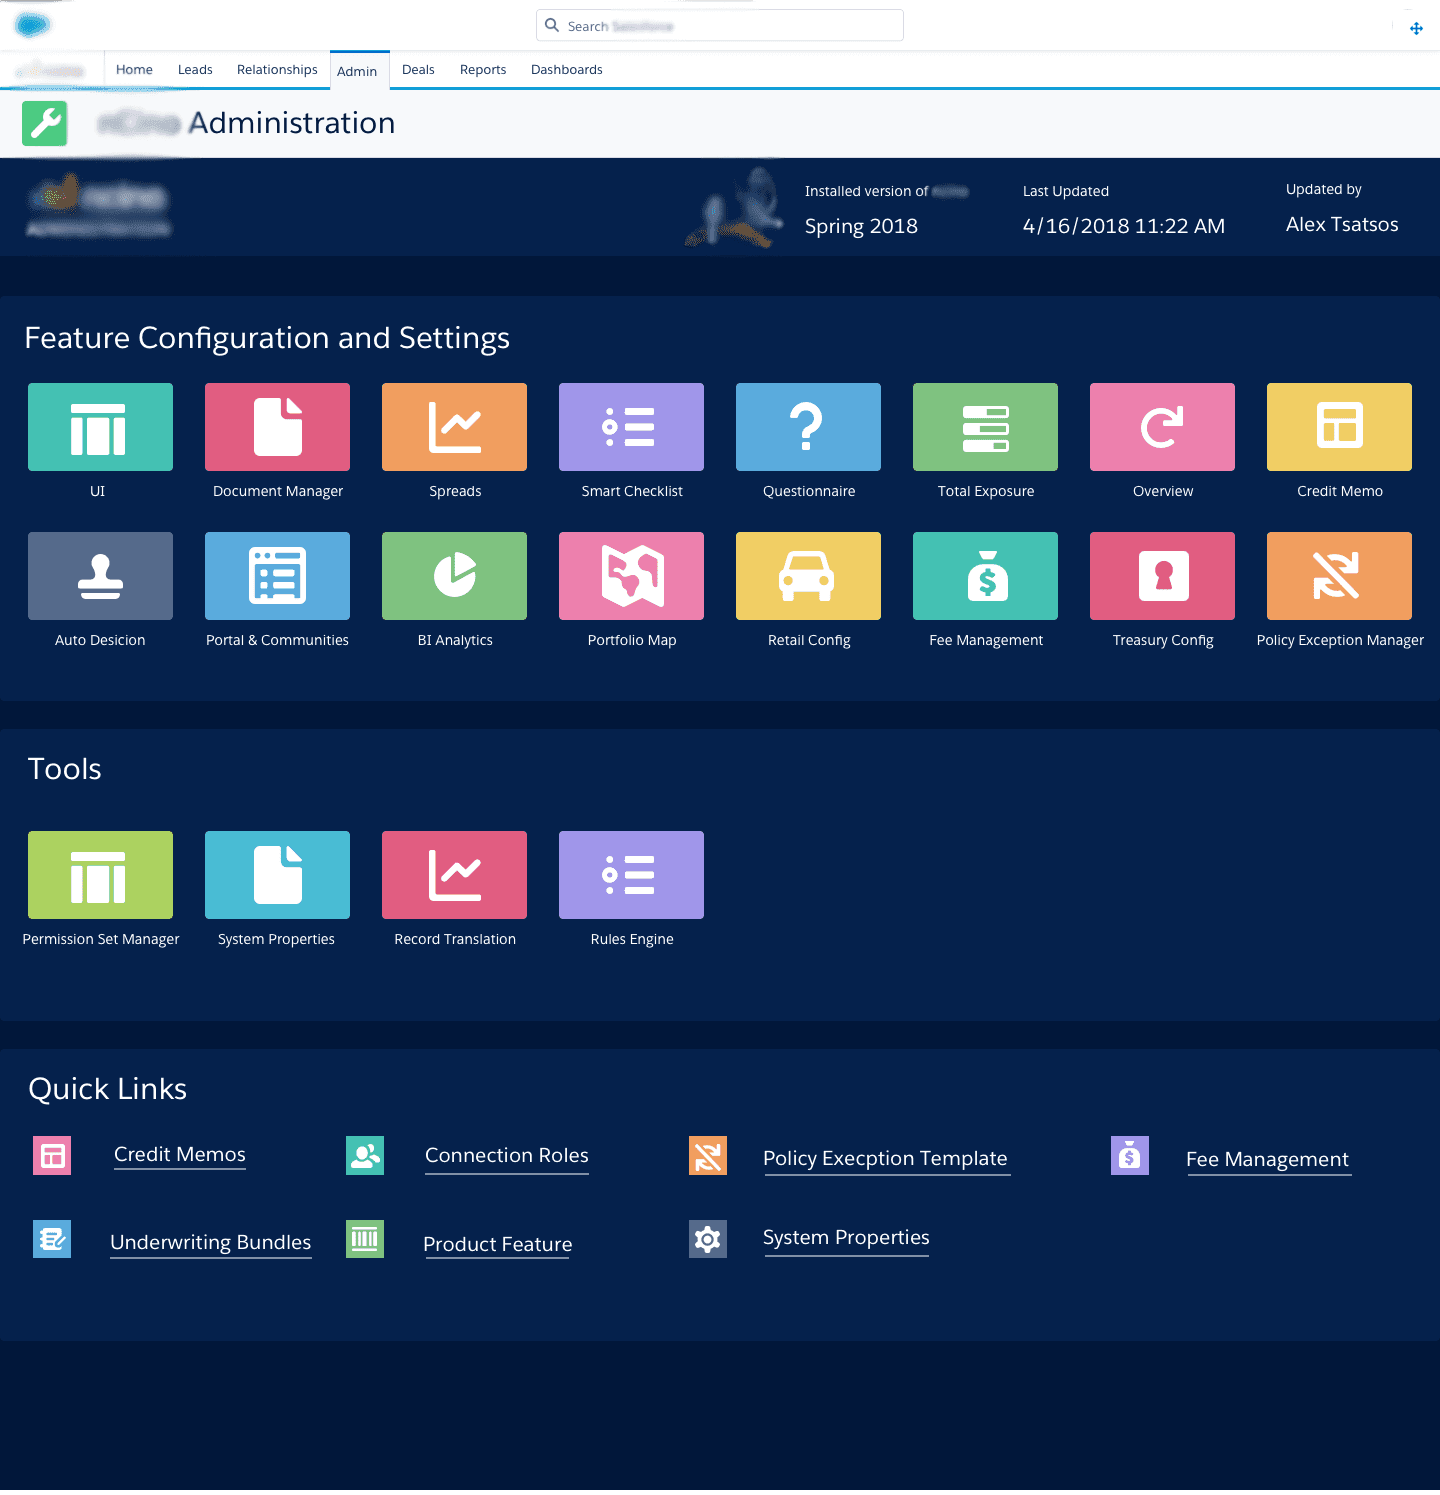1440x1495 pixels.
Task: Click the Spring 2018 version text
Action: (x=861, y=226)
